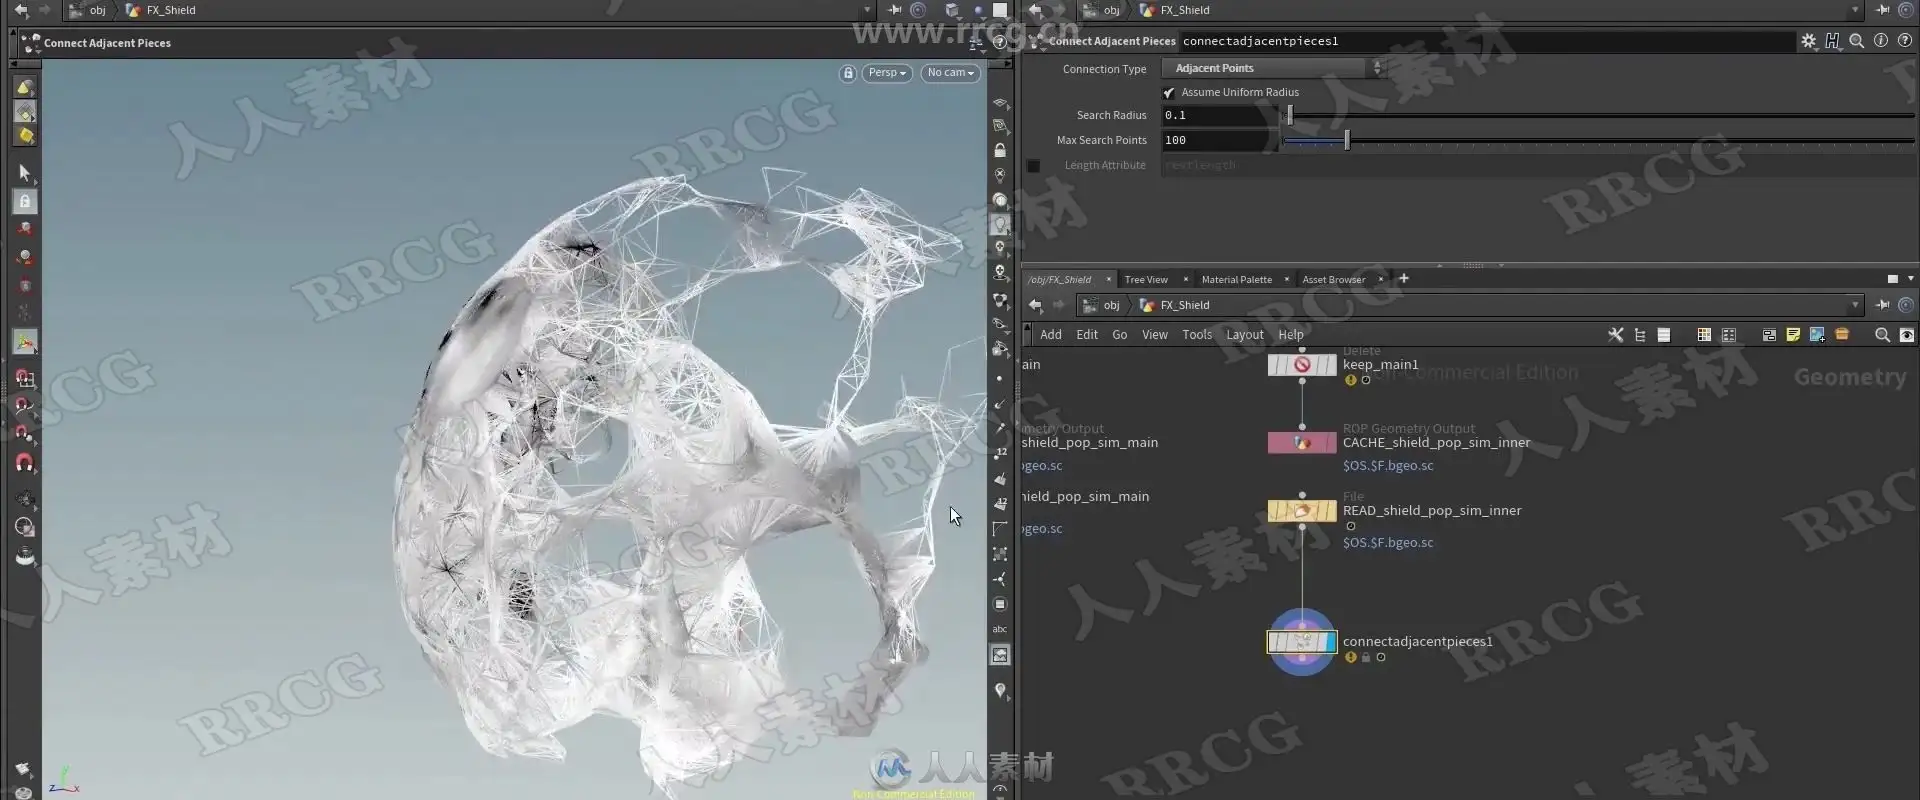Click the Connect Adjacent Pieces operator icon in viewport
The image size is (1920, 800).
tap(30, 43)
